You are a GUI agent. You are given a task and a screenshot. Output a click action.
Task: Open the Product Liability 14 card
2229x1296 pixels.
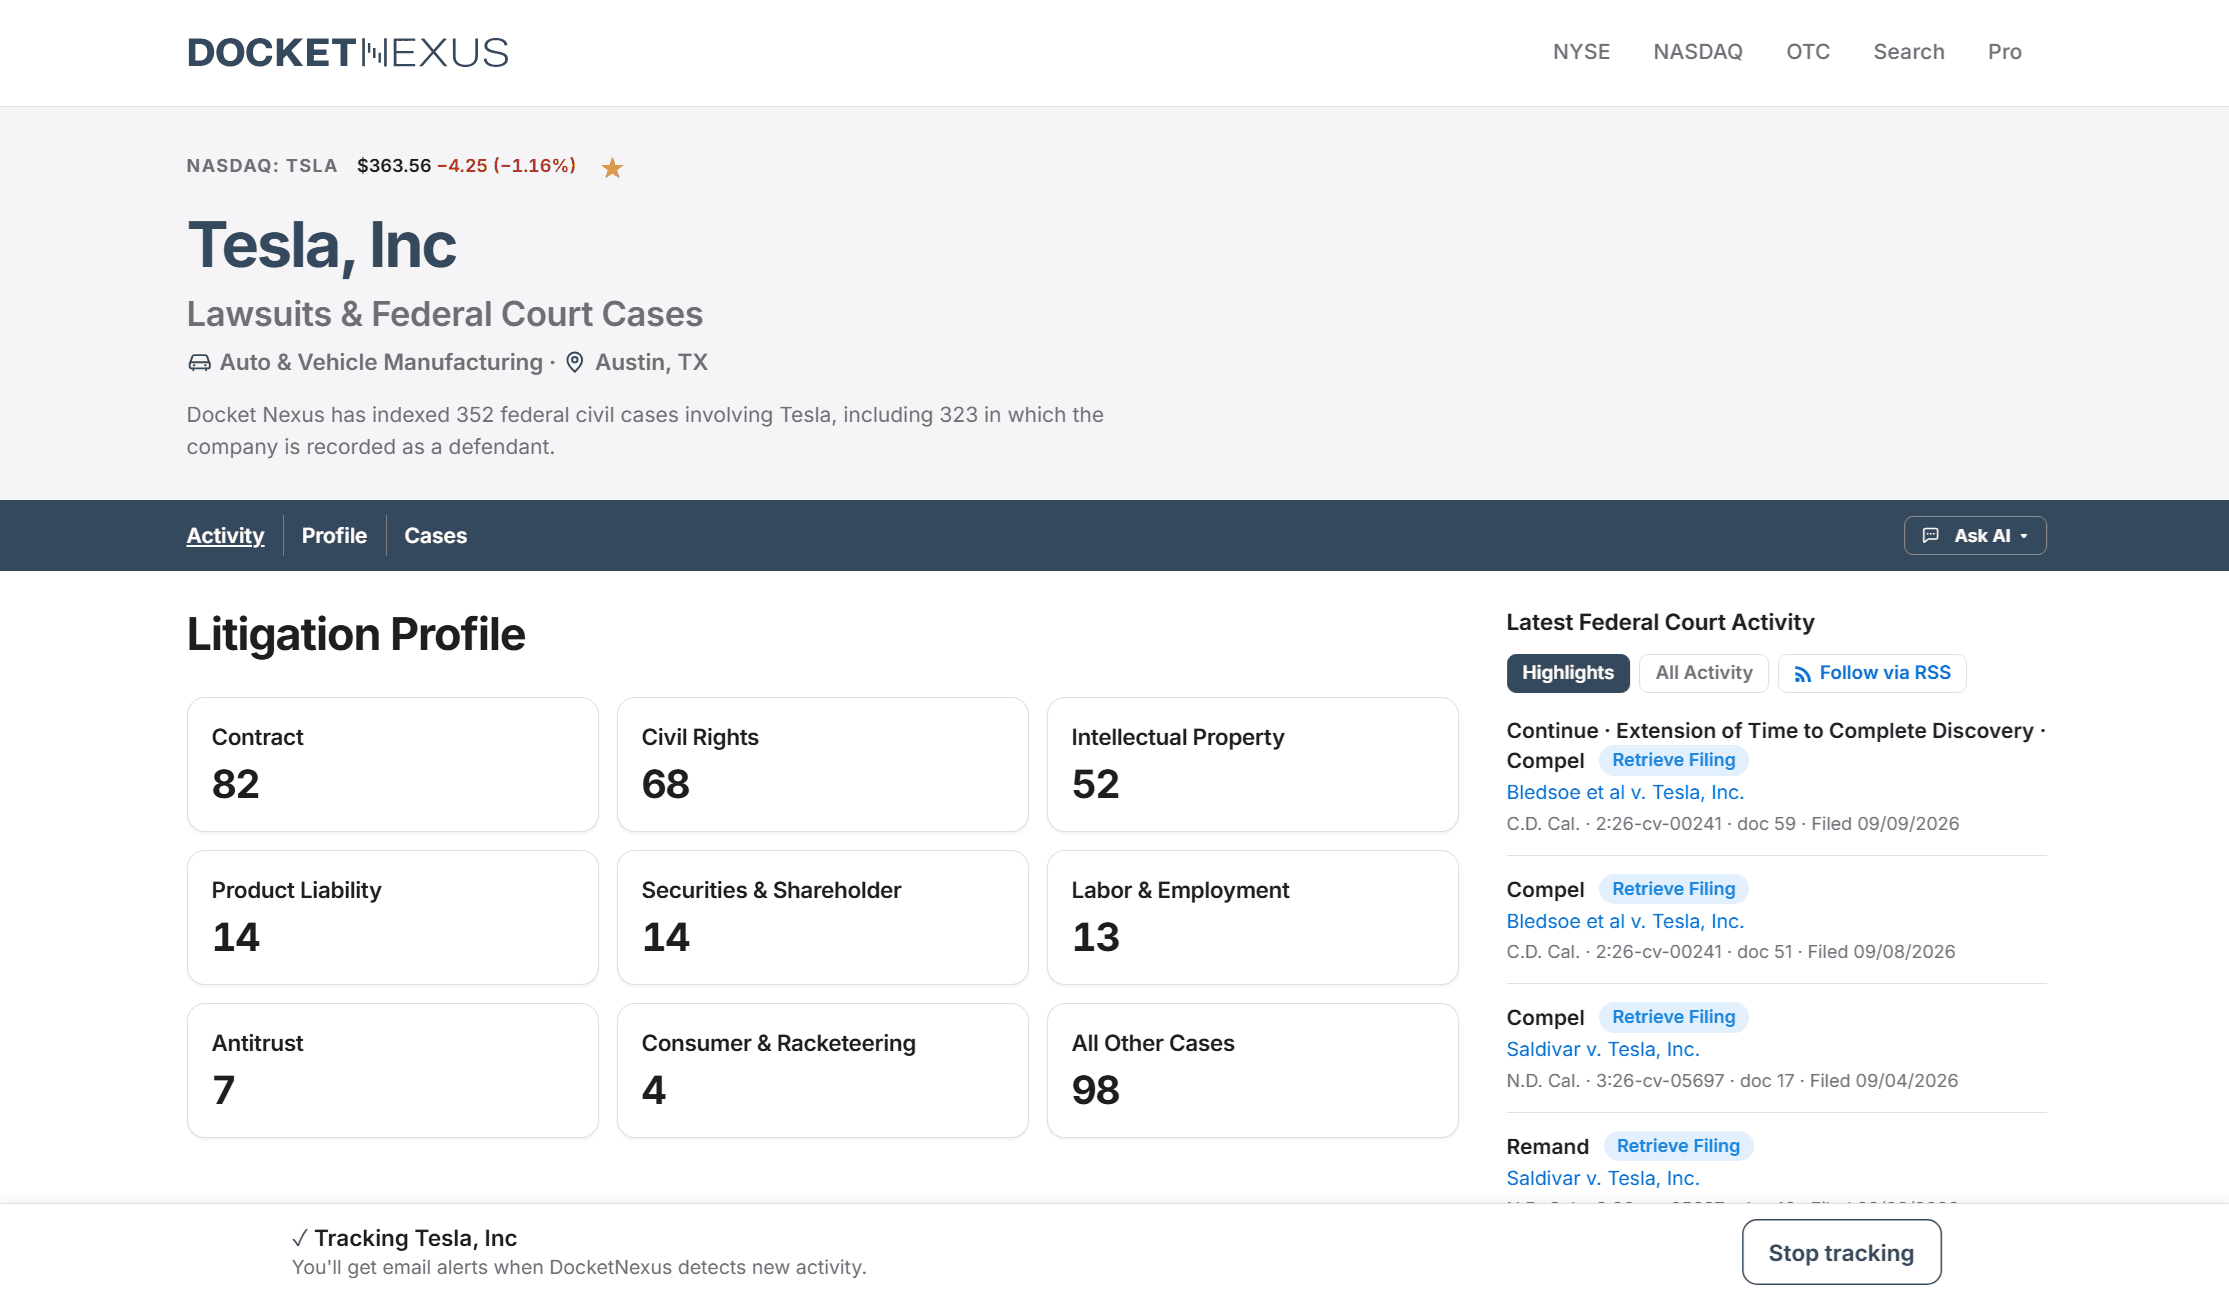coord(393,917)
